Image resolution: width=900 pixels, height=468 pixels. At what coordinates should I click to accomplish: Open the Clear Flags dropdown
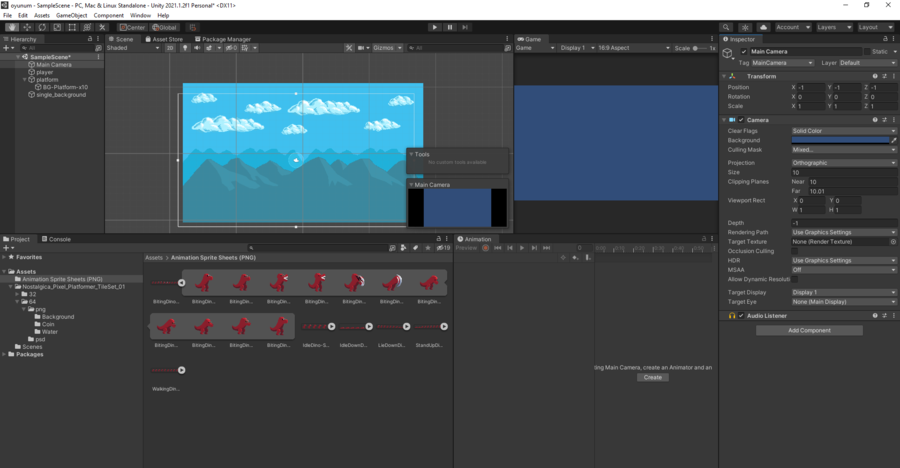tap(843, 131)
